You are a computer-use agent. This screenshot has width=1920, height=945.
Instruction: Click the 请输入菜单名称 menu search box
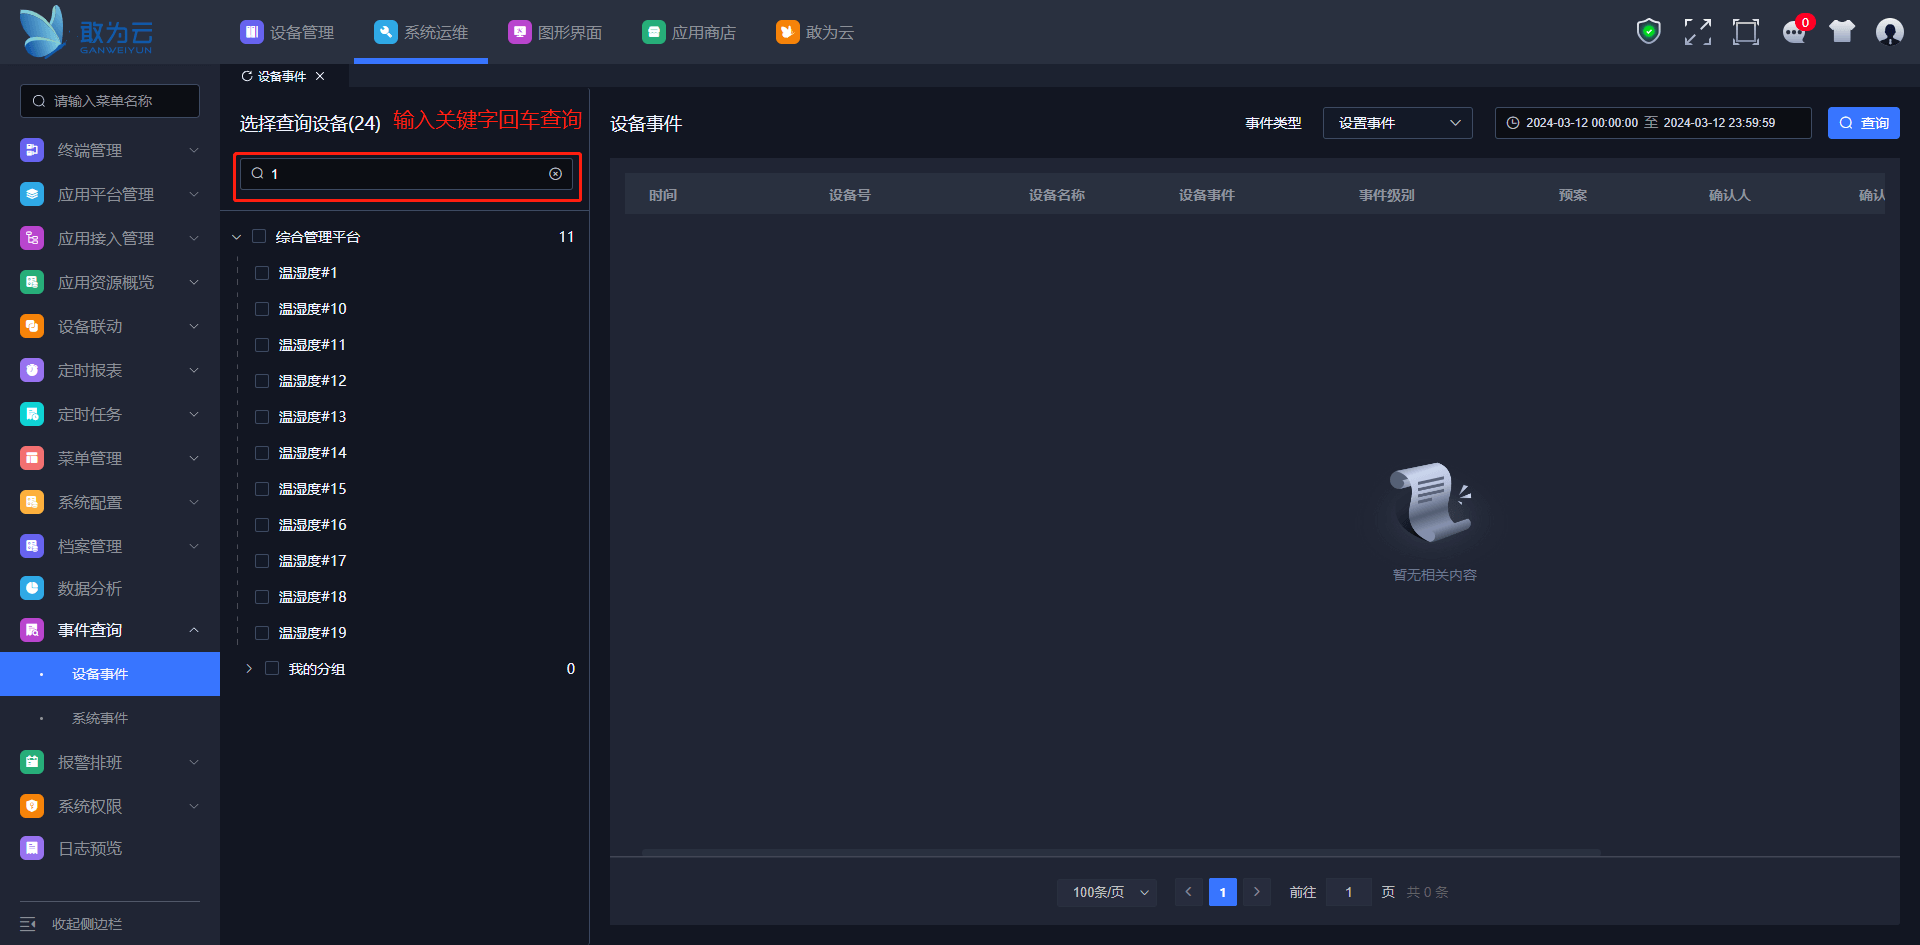pyautogui.click(x=110, y=101)
